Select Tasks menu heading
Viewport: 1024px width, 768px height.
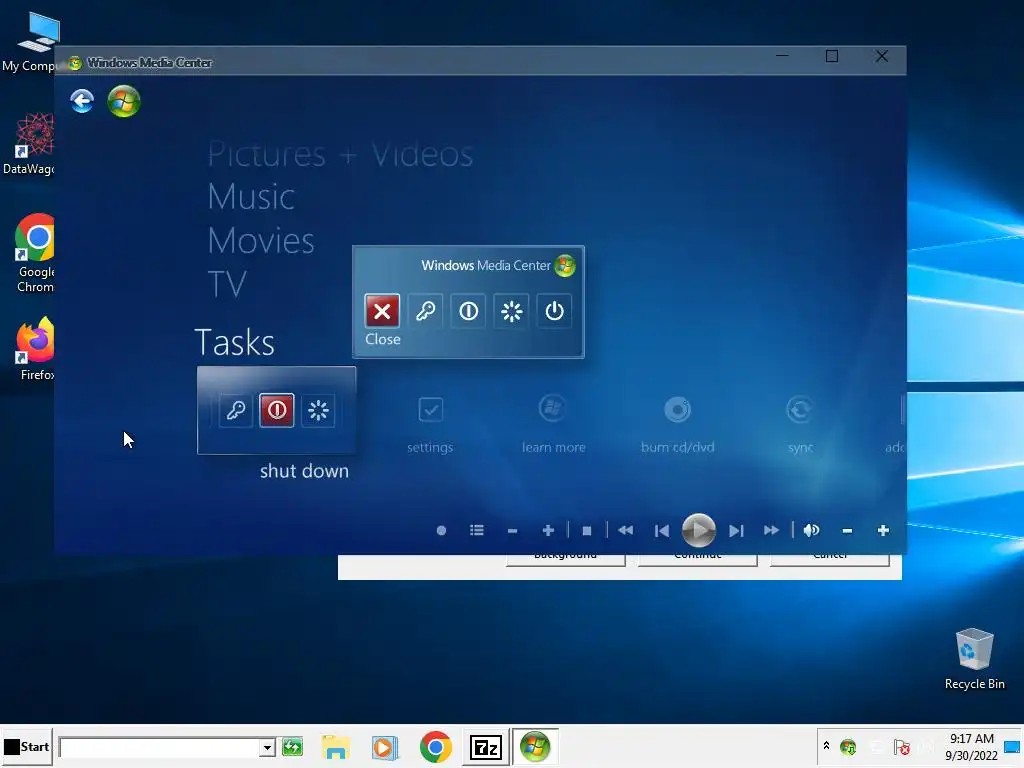[x=234, y=342]
